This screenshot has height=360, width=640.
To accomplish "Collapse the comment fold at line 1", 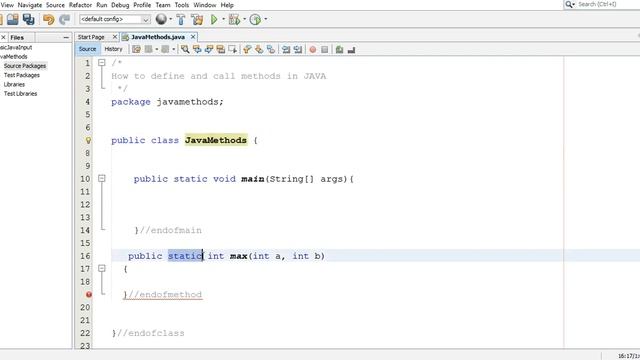I will click(102, 62).
